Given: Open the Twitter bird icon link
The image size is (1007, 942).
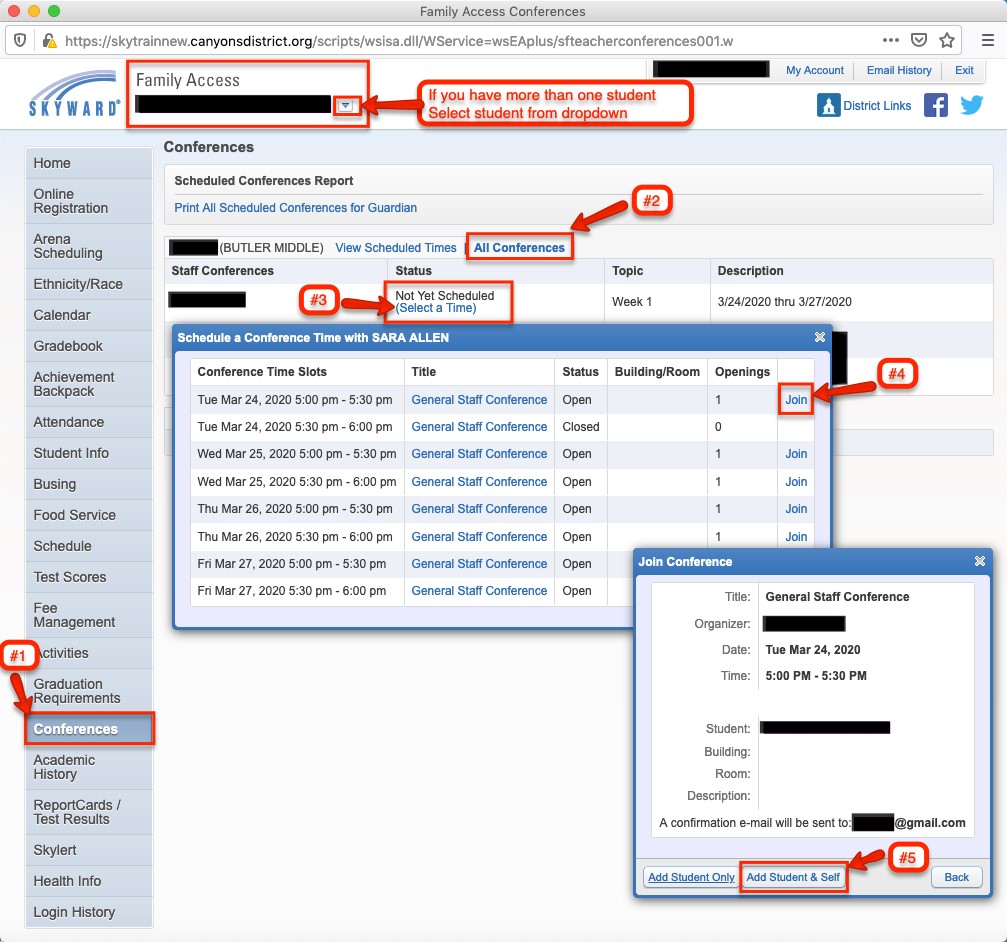Looking at the screenshot, I should 972,106.
